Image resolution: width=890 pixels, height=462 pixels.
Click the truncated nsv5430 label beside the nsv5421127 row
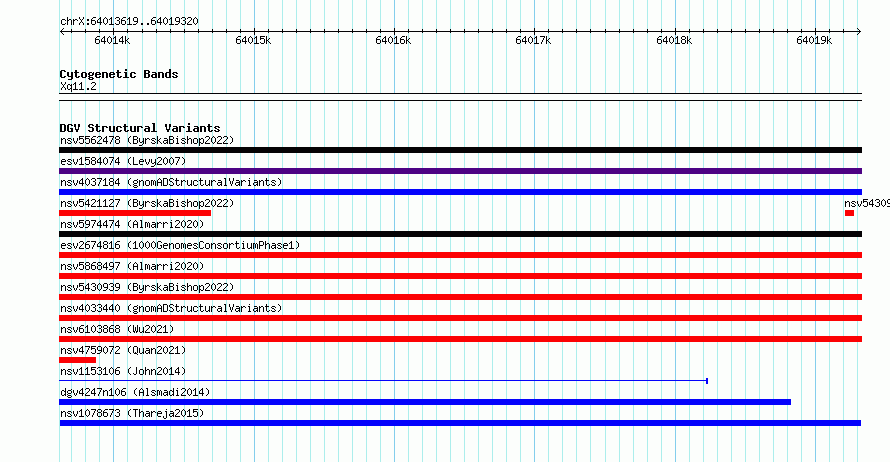point(867,203)
